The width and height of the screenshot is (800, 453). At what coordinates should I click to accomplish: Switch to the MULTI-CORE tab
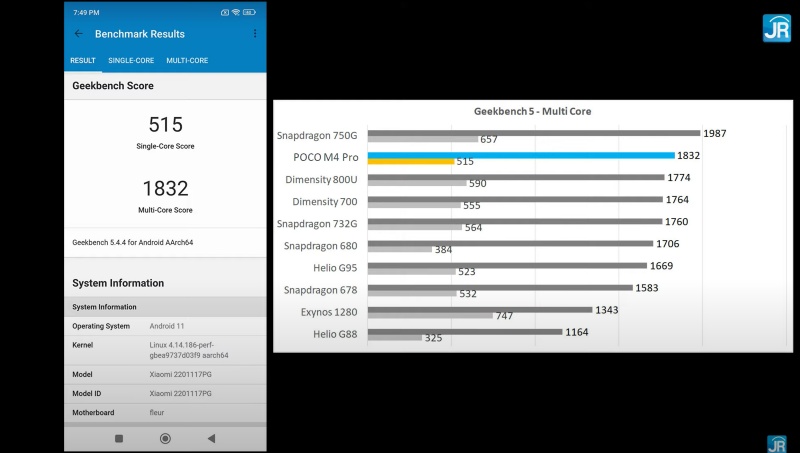point(187,60)
